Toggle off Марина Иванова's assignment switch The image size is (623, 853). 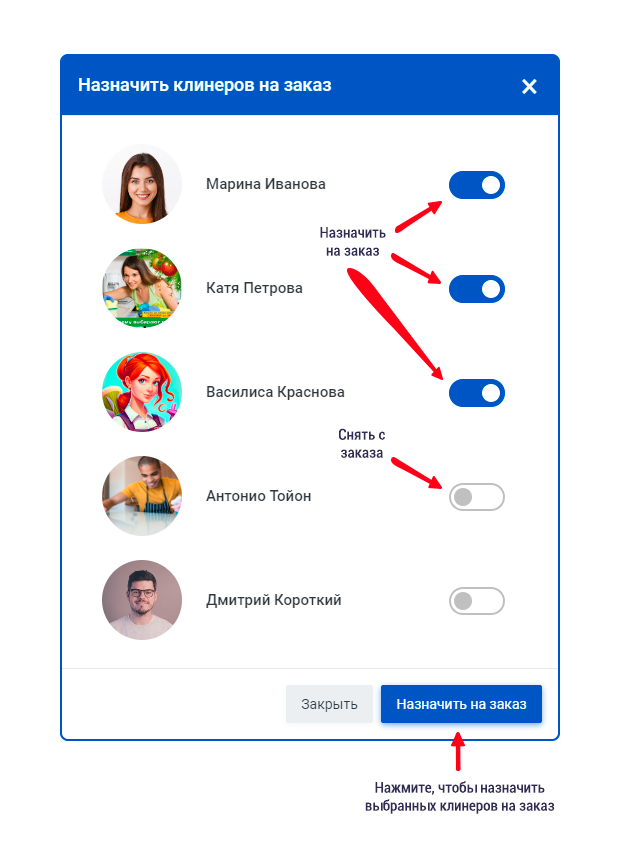point(477,185)
